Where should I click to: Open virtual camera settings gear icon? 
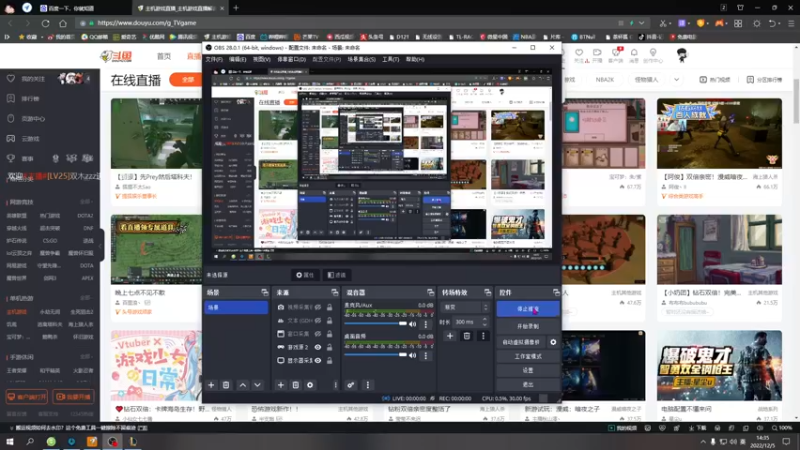coord(553,342)
